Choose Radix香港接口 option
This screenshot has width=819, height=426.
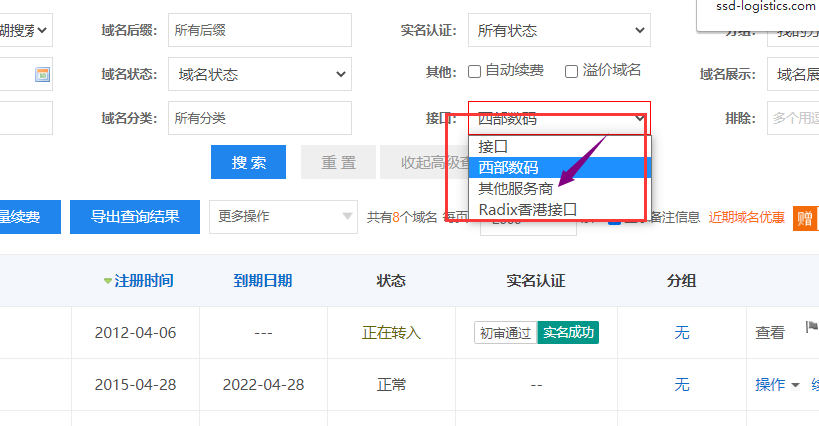click(x=527, y=209)
